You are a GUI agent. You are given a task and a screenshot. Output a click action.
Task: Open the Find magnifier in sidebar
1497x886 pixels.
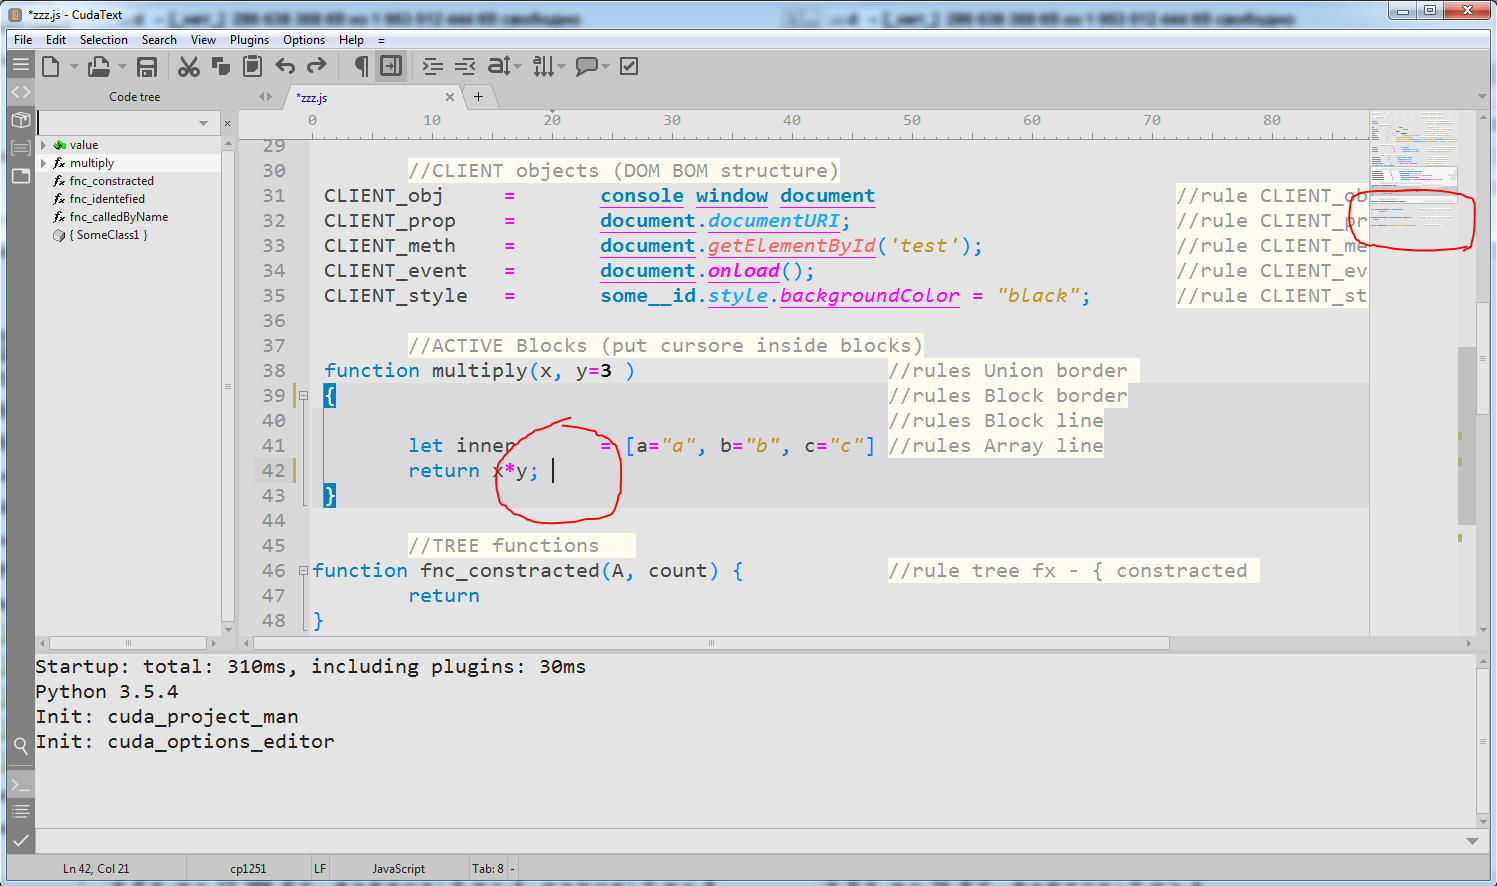tap(20, 745)
